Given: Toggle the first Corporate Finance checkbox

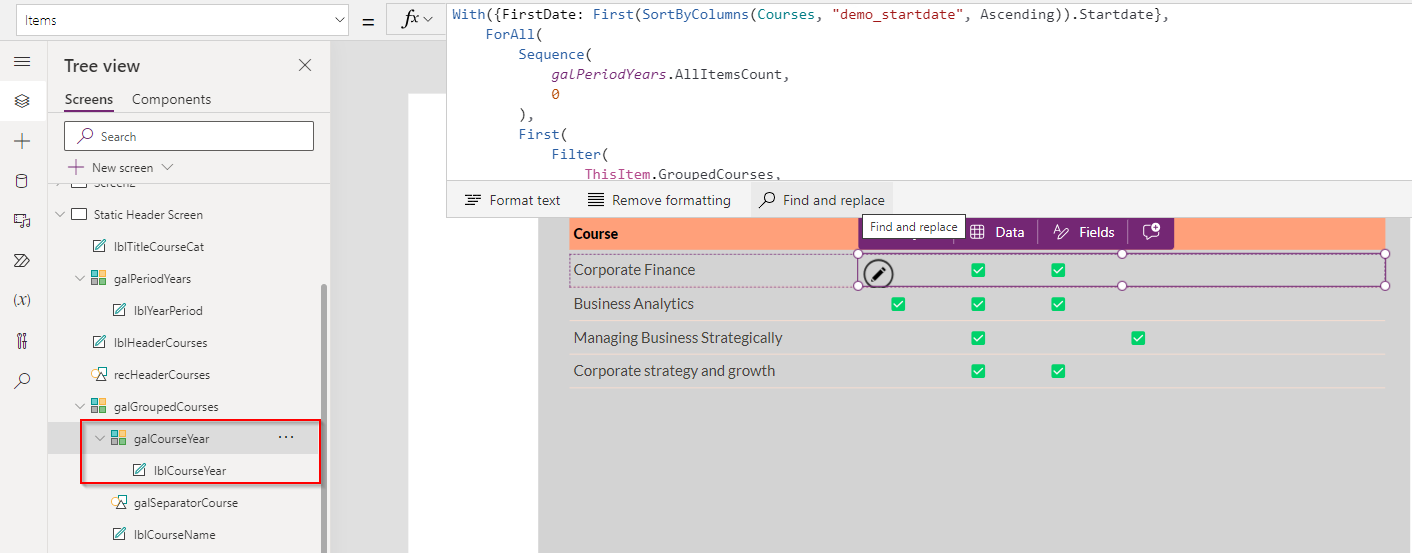Looking at the screenshot, I should pos(978,270).
